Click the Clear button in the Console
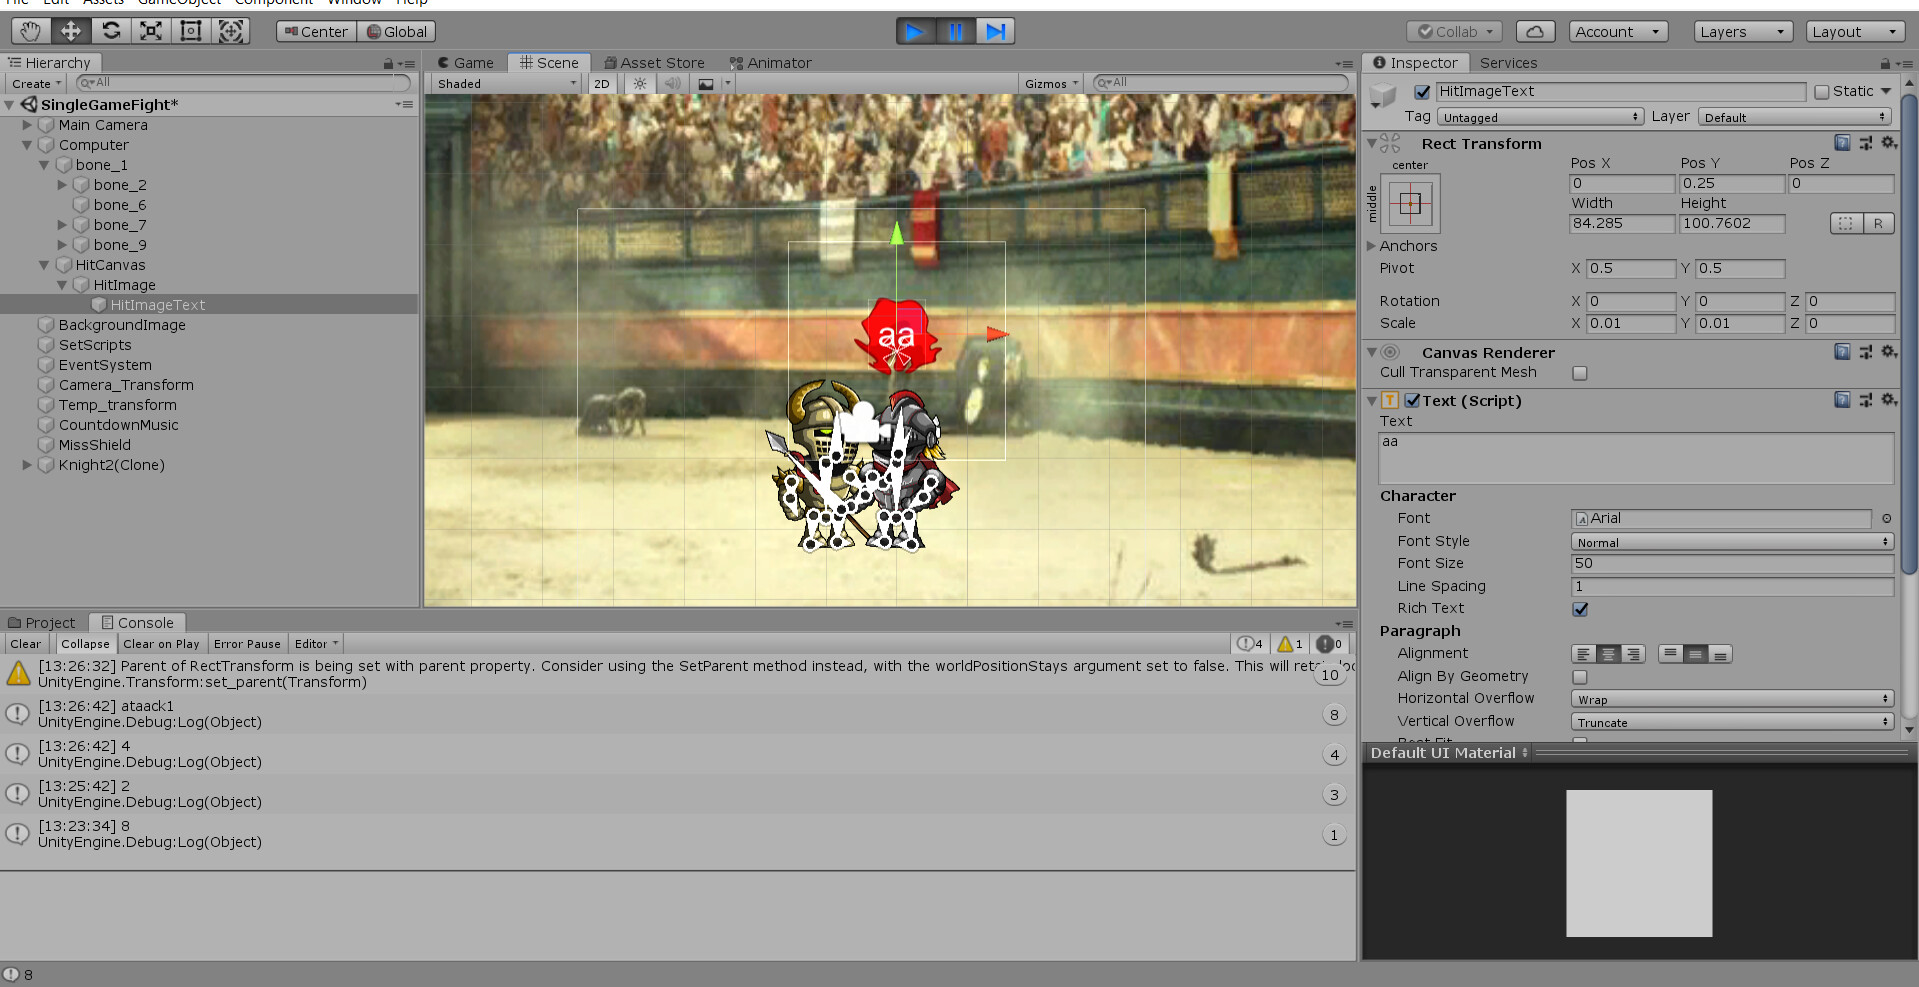Image resolution: width=1919 pixels, height=987 pixels. (x=25, y=643)
